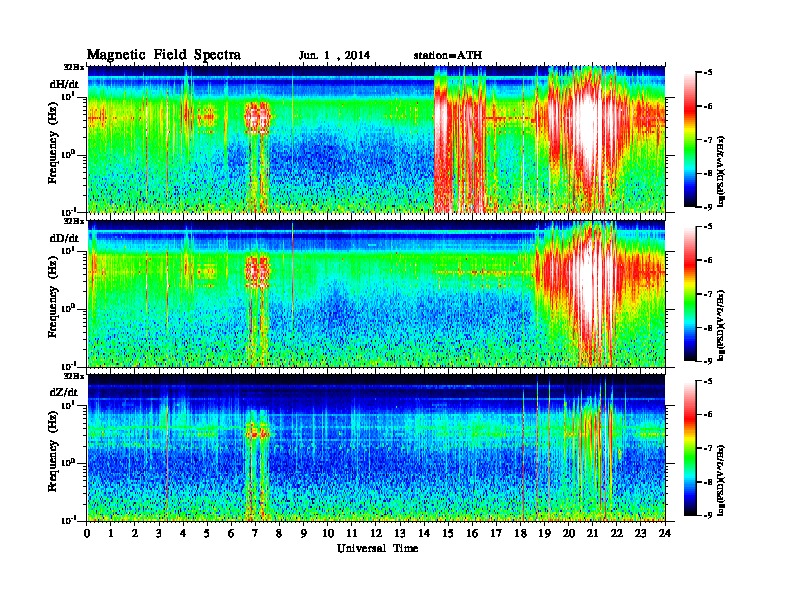Click the log PSD unit label beside dH/dt color scale
This screenshot has height=612, width=792.
pos(721,171)
